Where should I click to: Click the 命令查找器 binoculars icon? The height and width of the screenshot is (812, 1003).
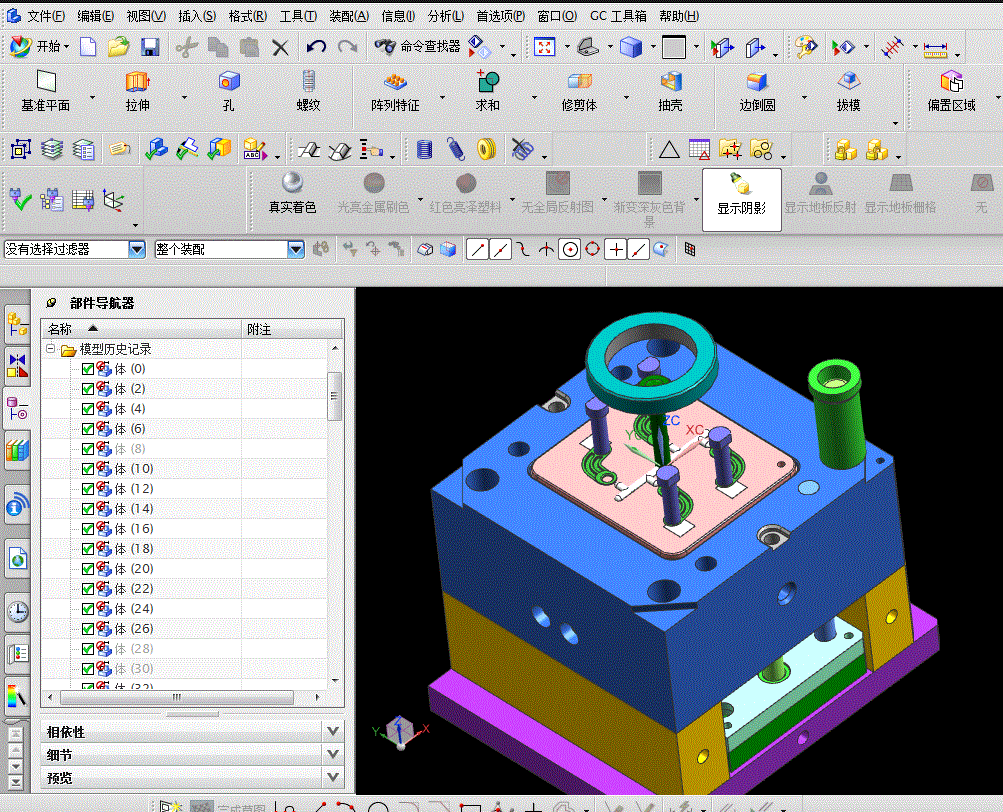point(385,47)
